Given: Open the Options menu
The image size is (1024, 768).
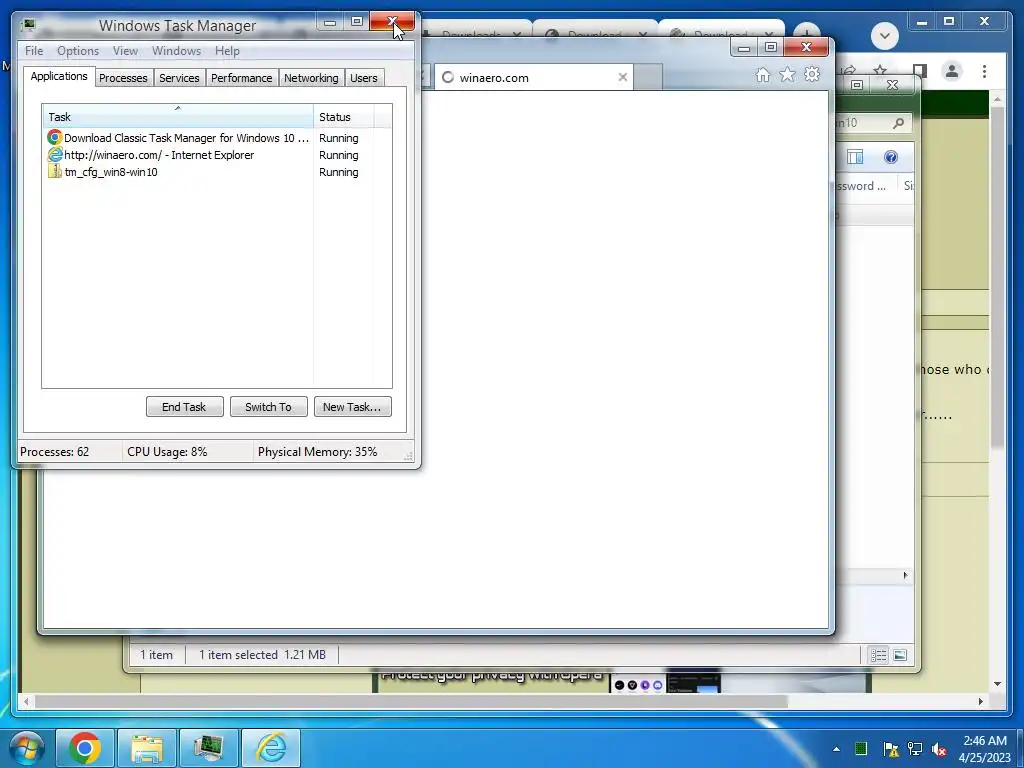Looking at the screenshot, I should (x=78, y=50).
